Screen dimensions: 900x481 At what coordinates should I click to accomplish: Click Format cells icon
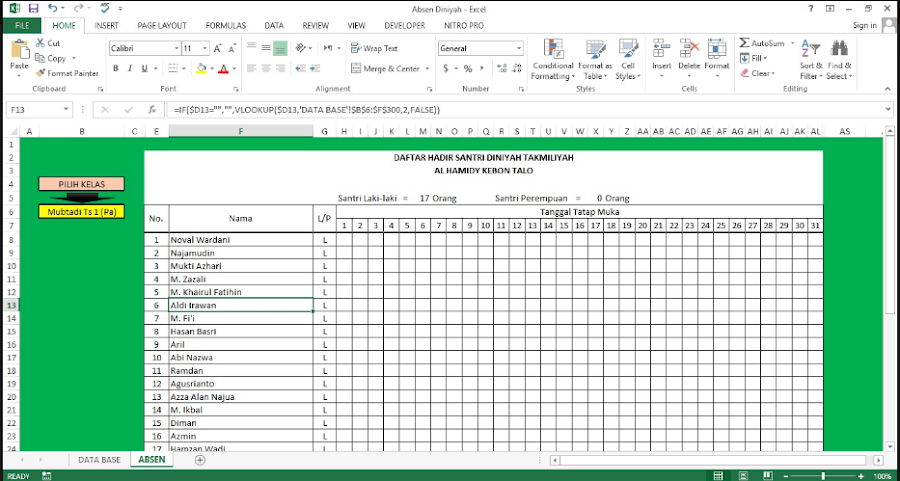716,48
